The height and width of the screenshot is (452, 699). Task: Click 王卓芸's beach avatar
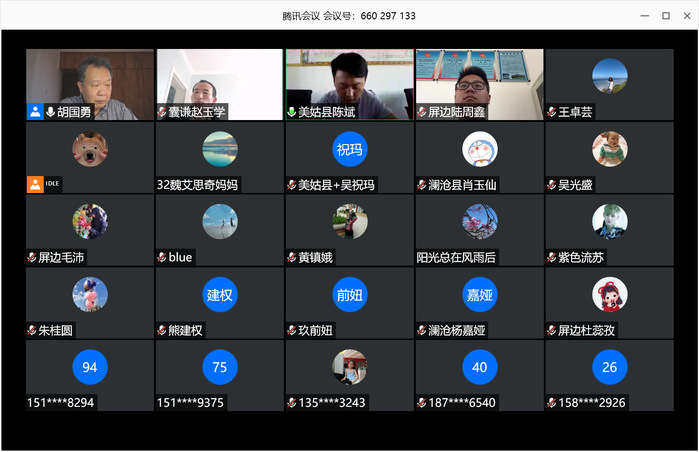610,76
